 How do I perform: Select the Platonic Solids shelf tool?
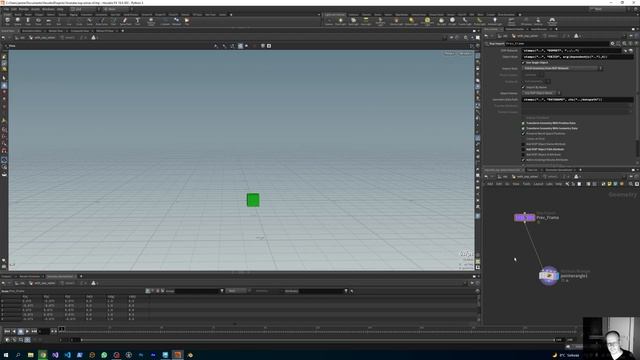[151, 21]
